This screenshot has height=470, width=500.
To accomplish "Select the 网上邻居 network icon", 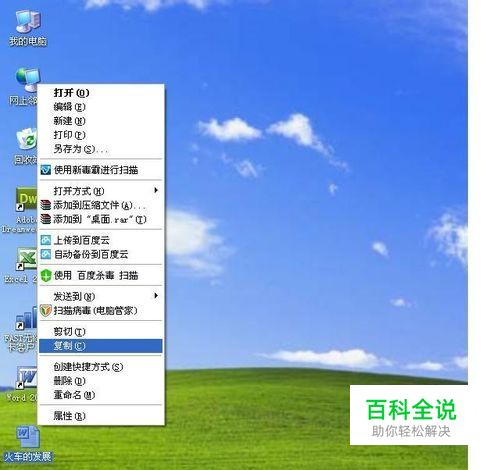I will [27, 79].
